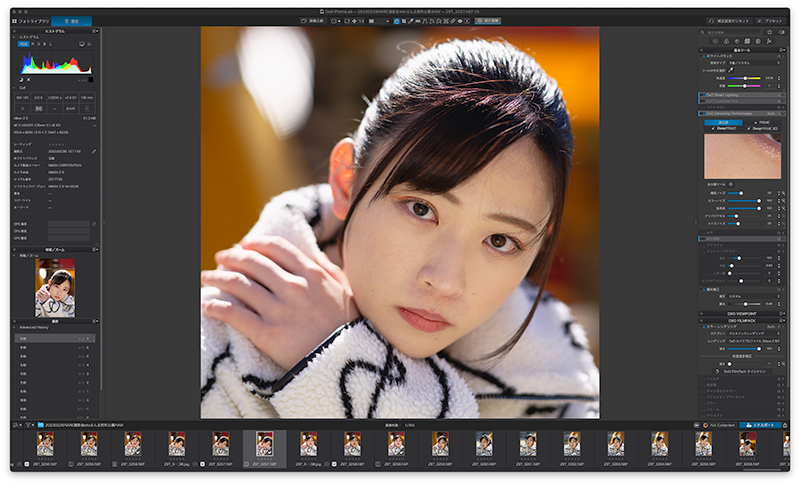This screenshot has height=484, width=800.
Task: Click the 画像比較 compare button
Action: tap(312, 21)
